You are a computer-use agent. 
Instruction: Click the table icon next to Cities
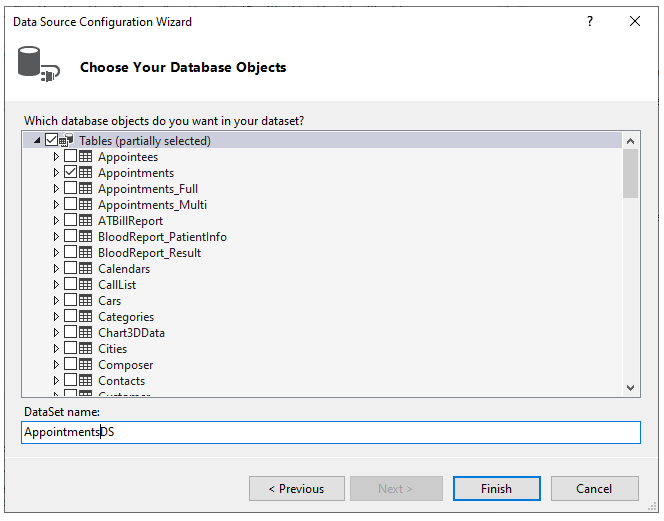pyautogui.click(x=86, y=349)
